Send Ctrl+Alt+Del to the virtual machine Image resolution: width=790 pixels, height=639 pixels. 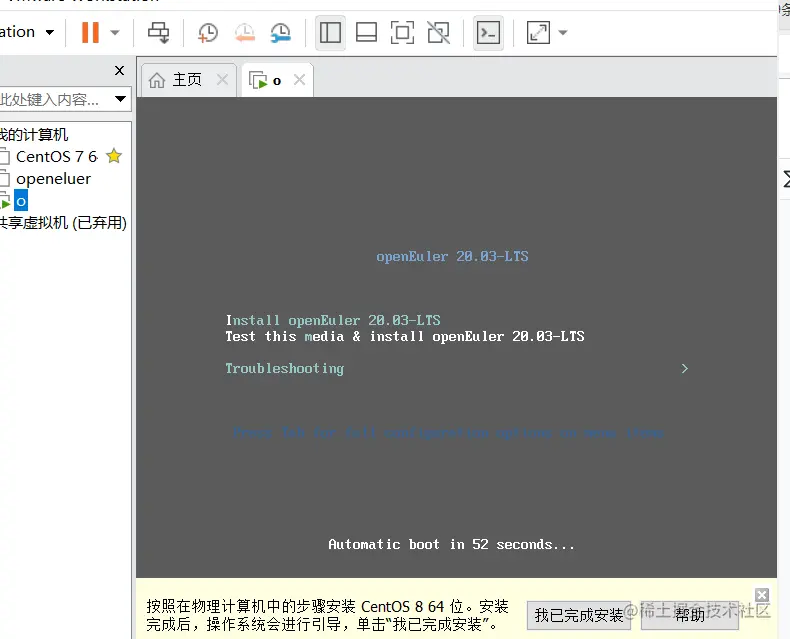click(158, 33)
